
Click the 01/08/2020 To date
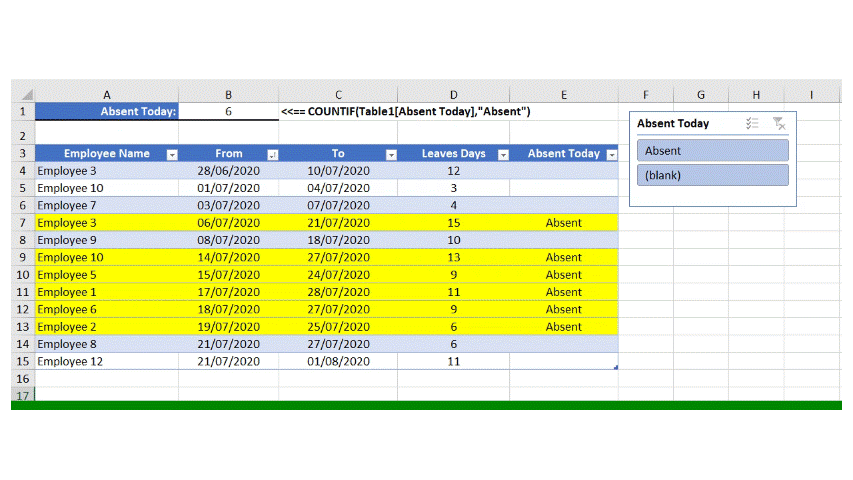click(x=338, y=361)
